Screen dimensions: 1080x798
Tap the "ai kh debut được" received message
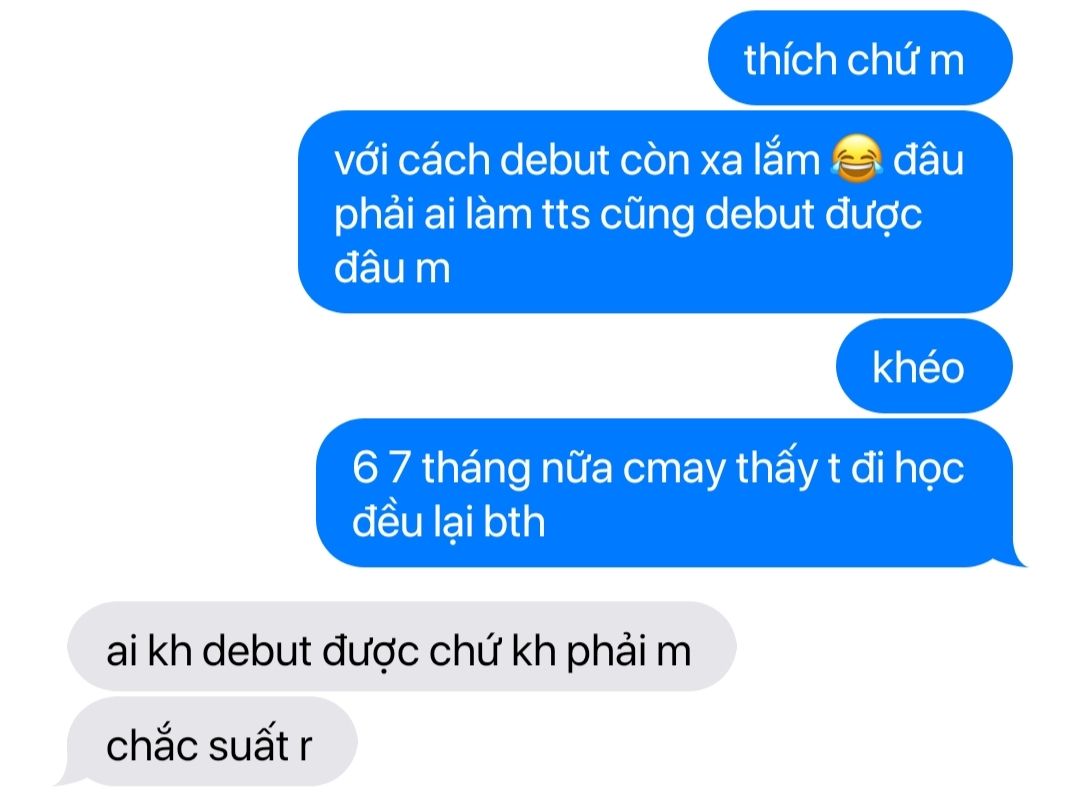click(402, 647)
